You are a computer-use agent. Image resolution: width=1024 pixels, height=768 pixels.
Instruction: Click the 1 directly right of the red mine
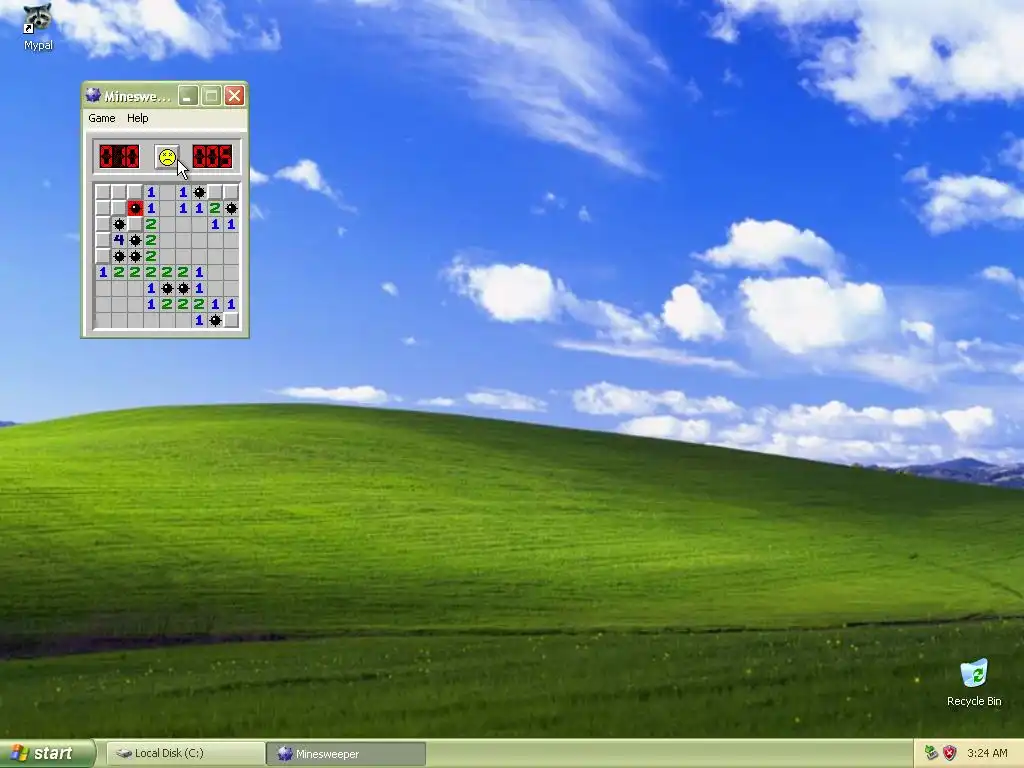point(151,208)
